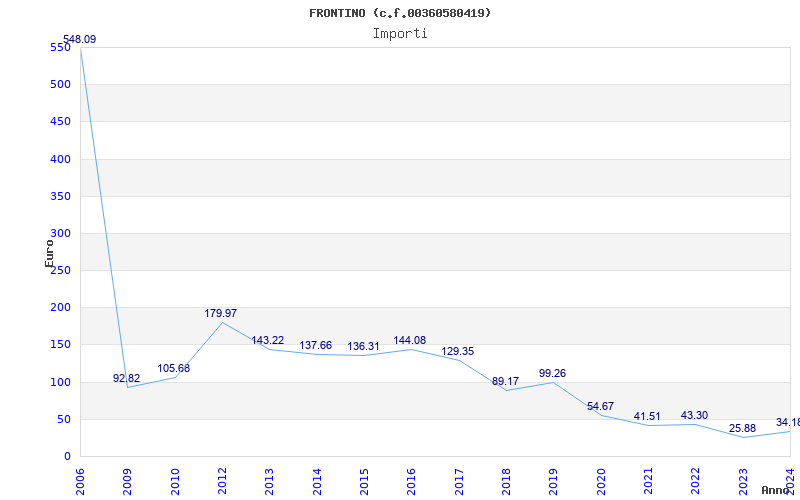Select the 2022 x-axis year label
The width and height of the screenshot is (800, 500).
point(695,482)
